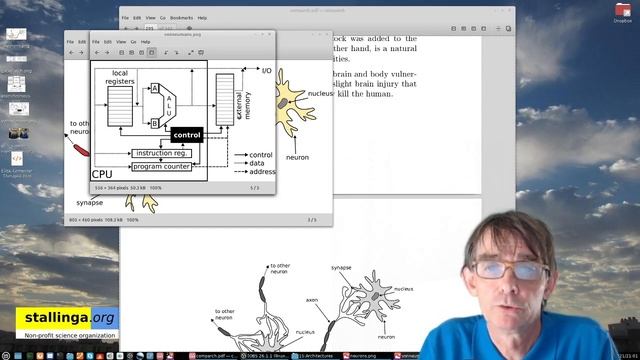Open Help menu in PDF viewer window

pyautogui.click(x=202, y=18)
